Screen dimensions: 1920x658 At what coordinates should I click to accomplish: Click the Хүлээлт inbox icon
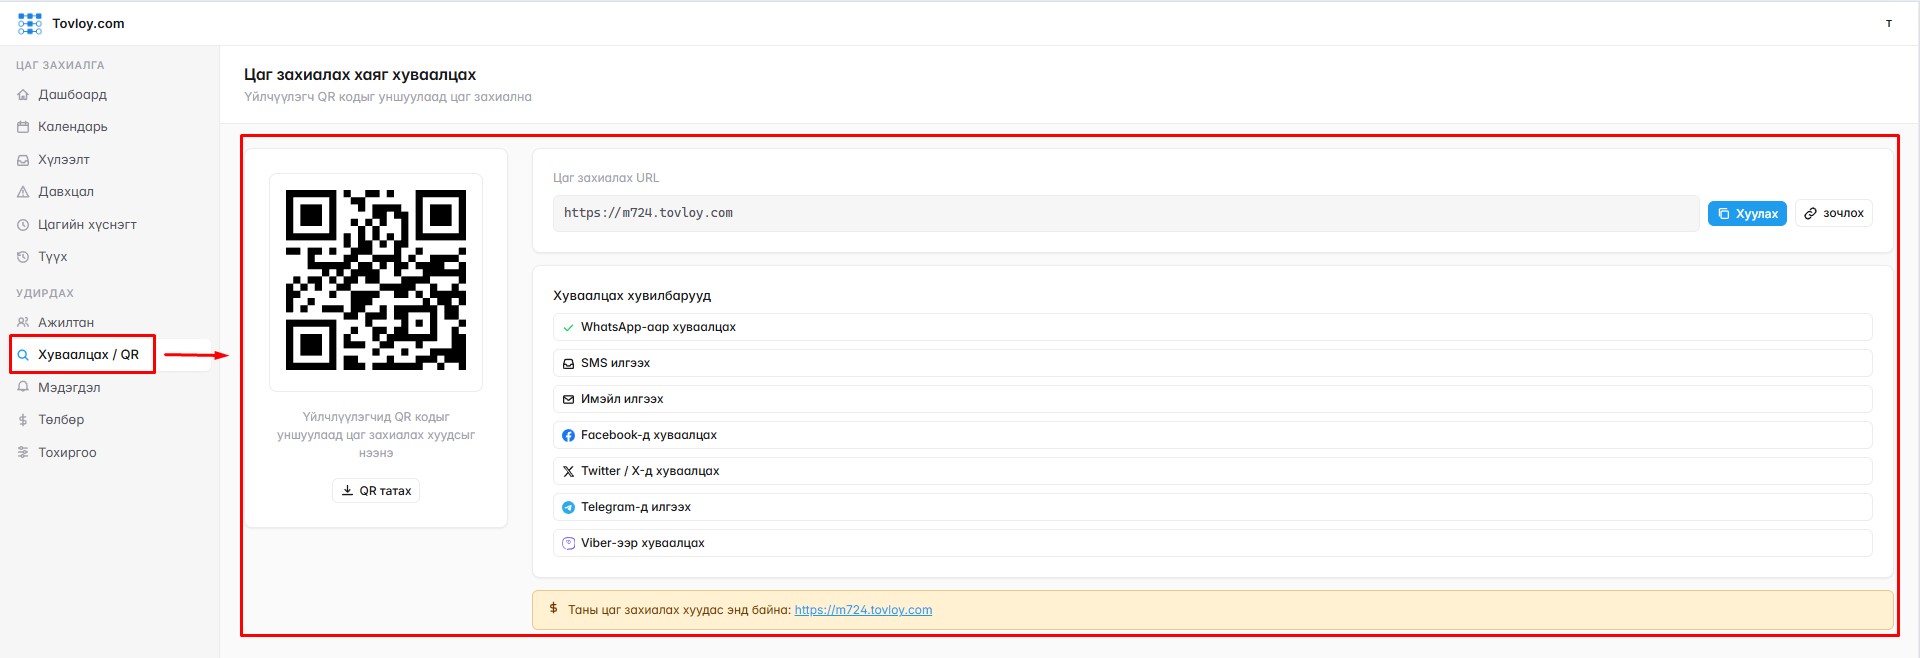tap(23, 160)
